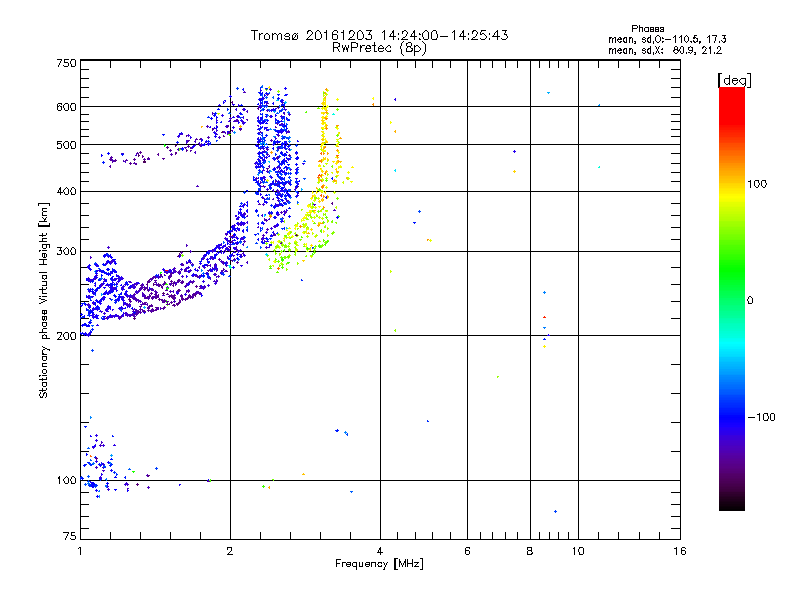Click the x-axis tick label "2"

click(x=230, y=551)
